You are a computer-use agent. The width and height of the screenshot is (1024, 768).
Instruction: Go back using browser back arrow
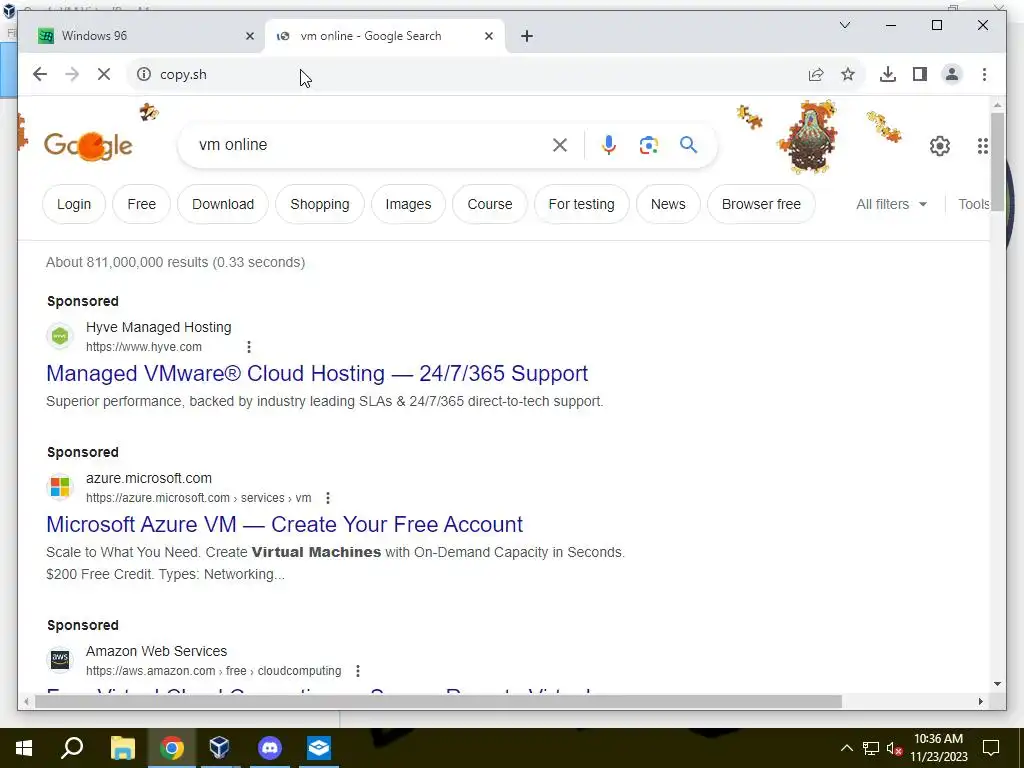click(40, 74)
